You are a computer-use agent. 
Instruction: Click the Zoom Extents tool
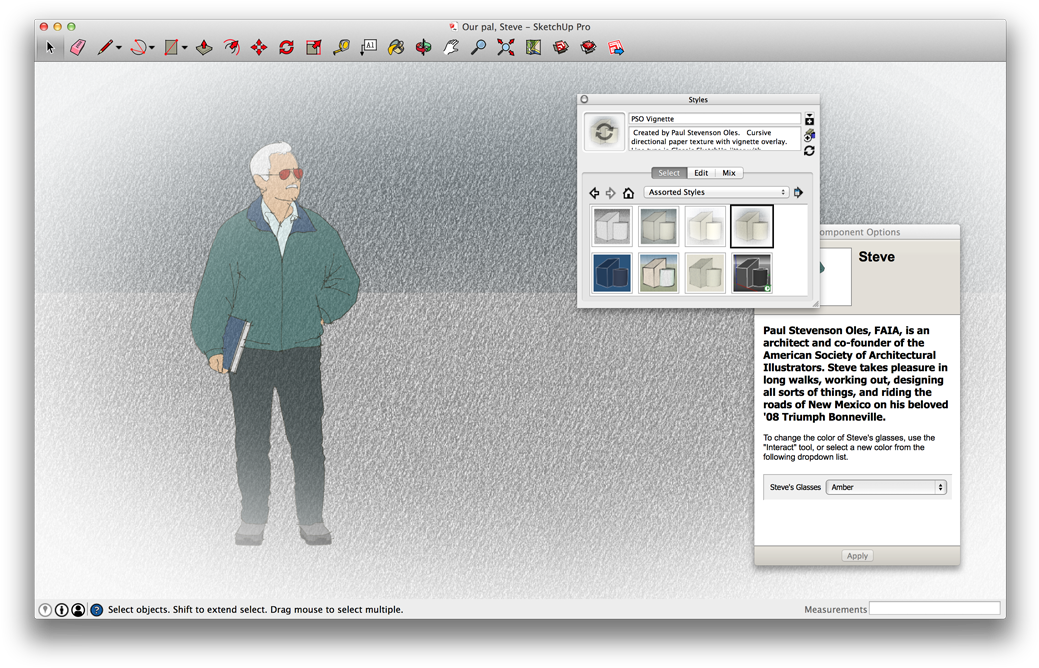pos(506,48)
